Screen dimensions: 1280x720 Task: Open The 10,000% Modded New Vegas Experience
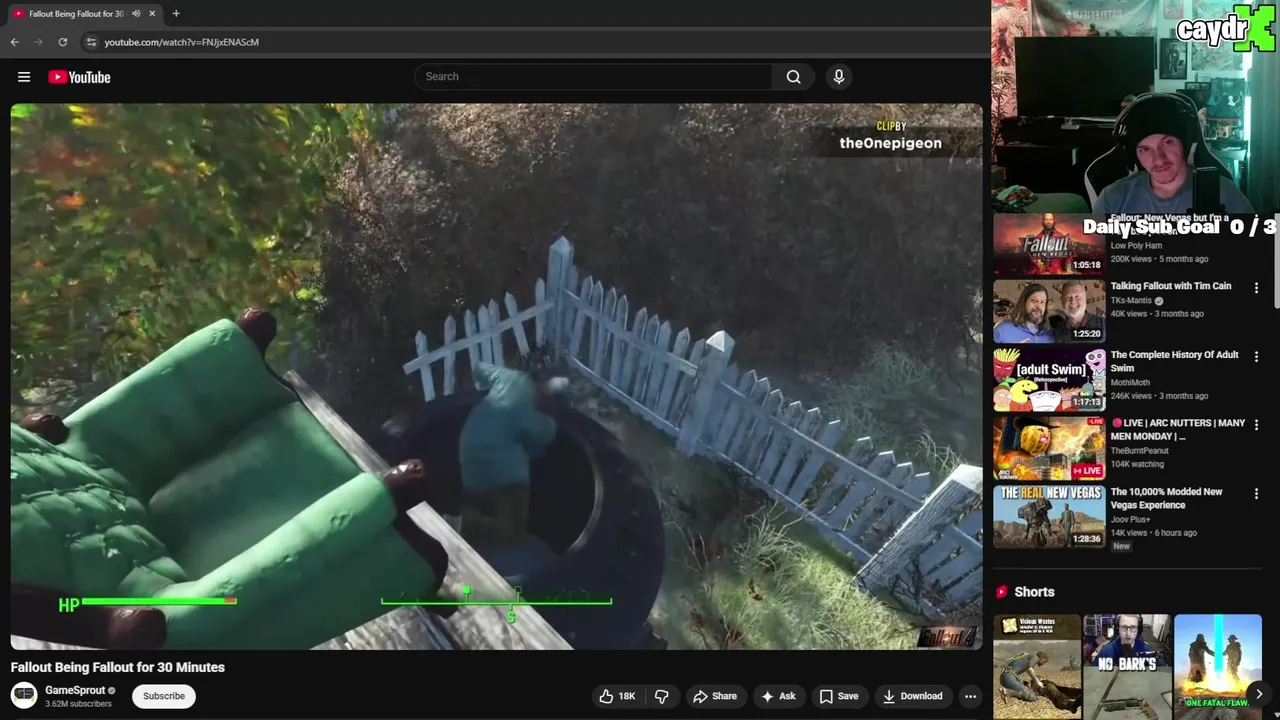click(x=1166, y=498)
